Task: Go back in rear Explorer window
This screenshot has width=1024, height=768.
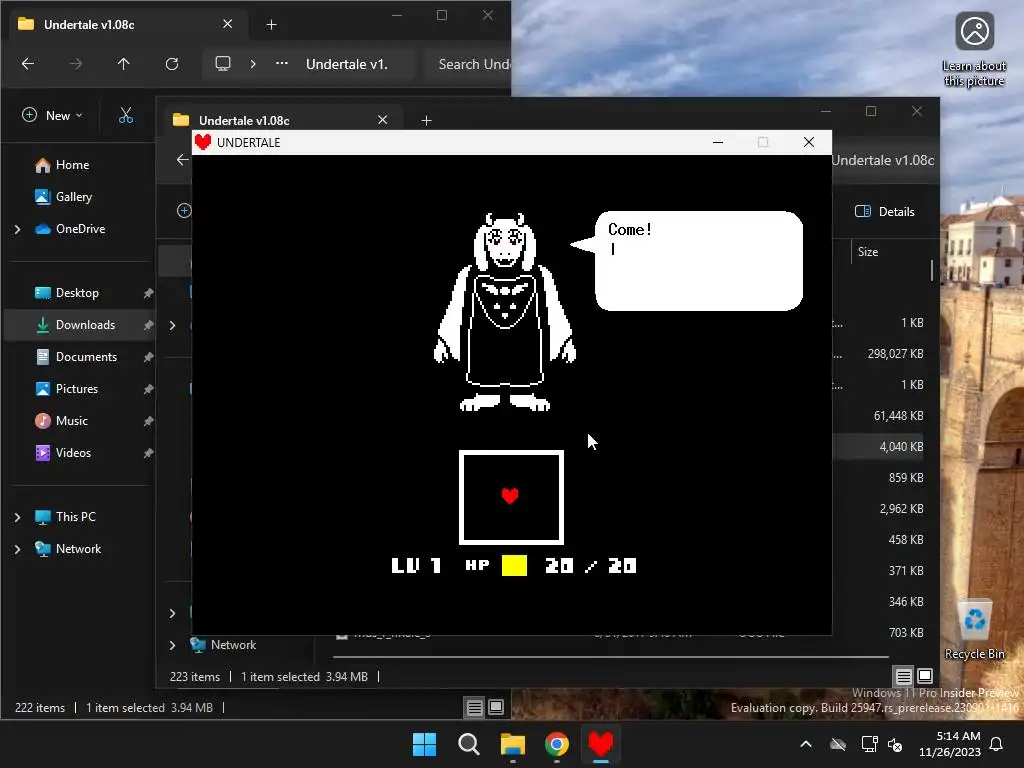Action: 27,64
